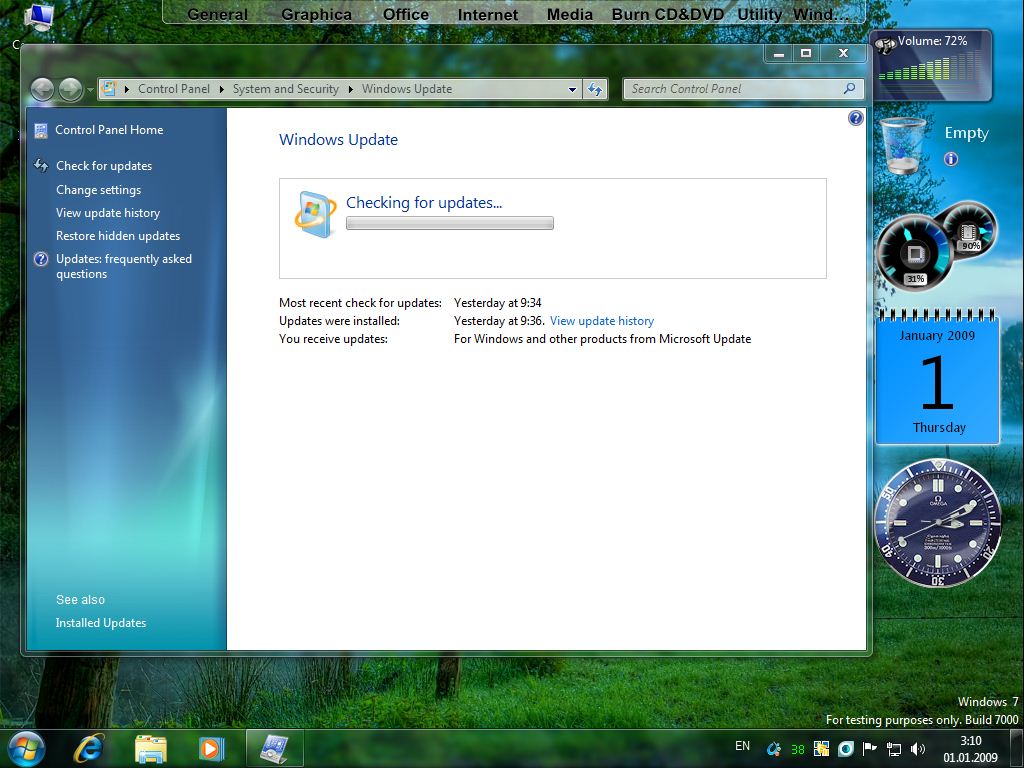Open Control Panel Home link

109,130
